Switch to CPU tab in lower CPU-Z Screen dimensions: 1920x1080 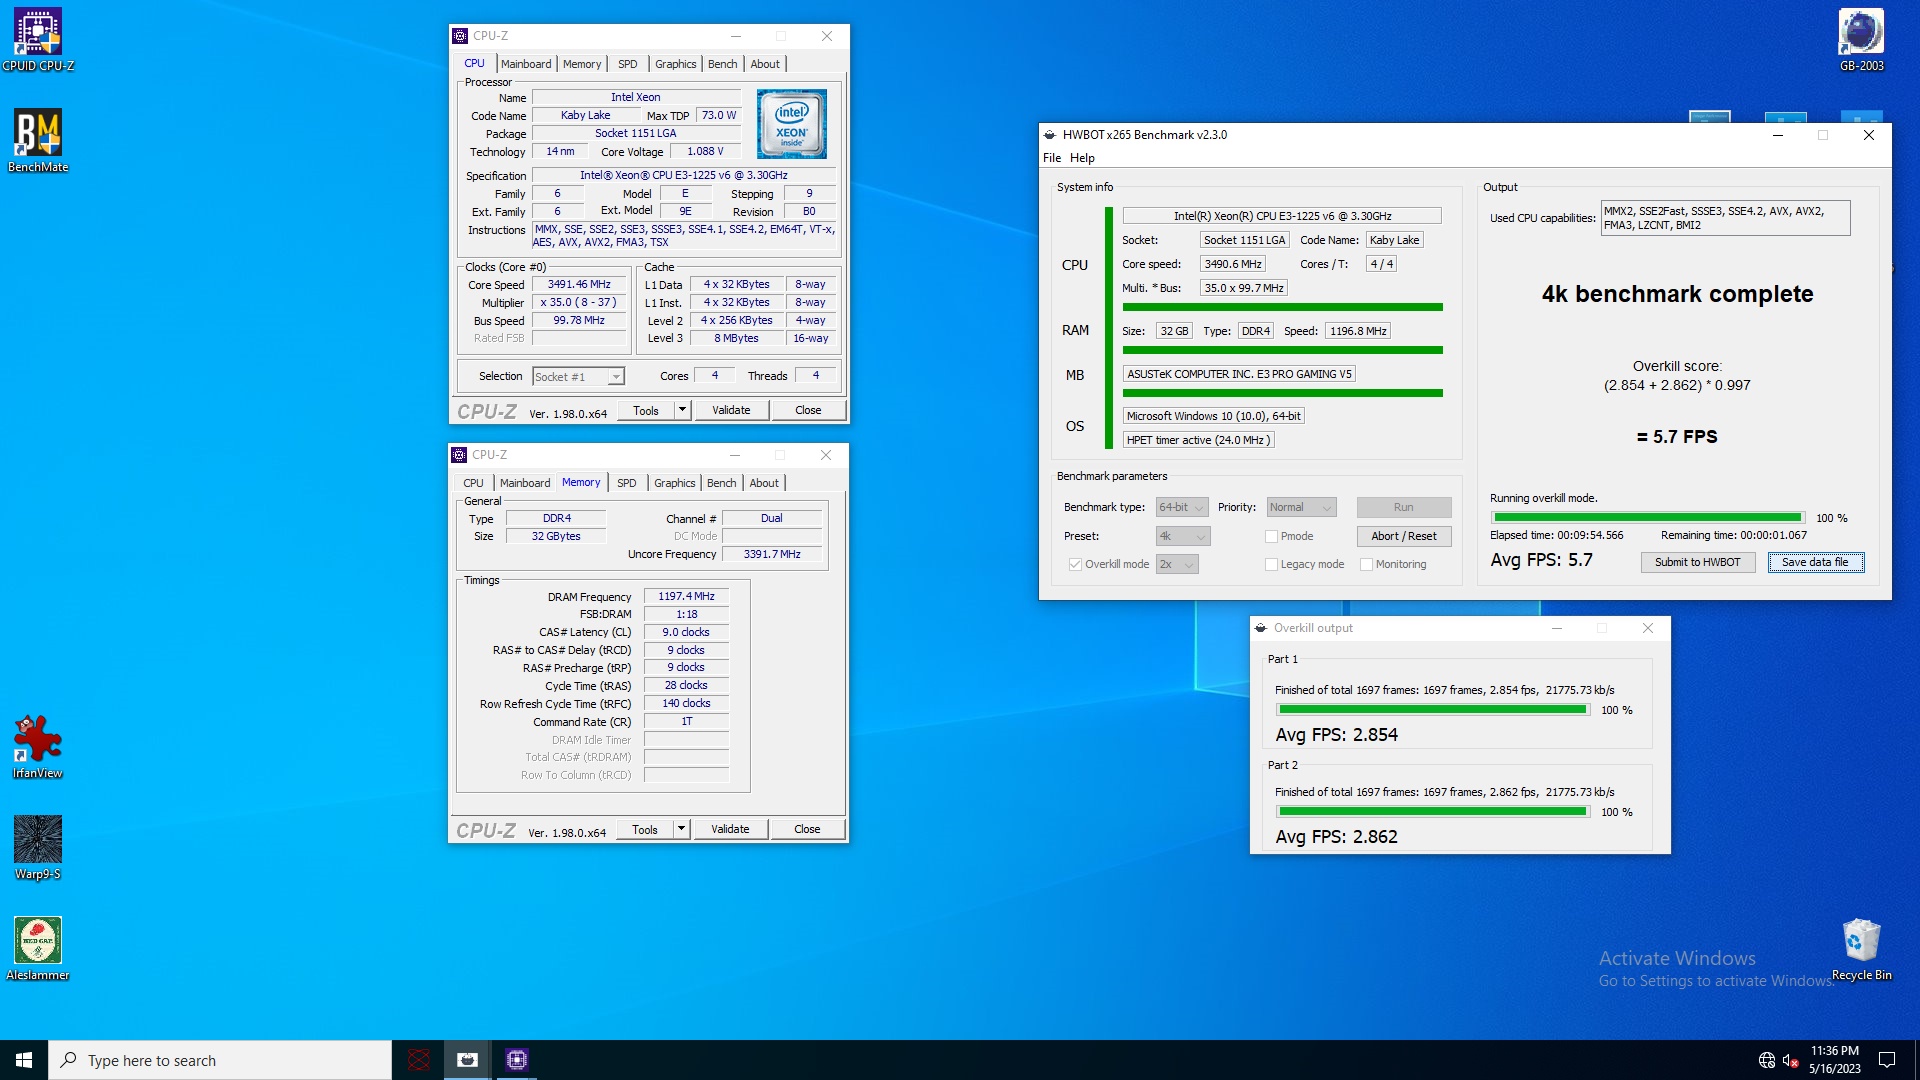pos(473,483)
